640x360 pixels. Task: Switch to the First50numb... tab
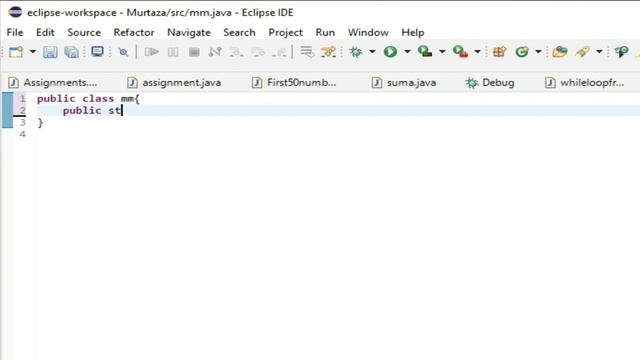[x=295, y=82]
